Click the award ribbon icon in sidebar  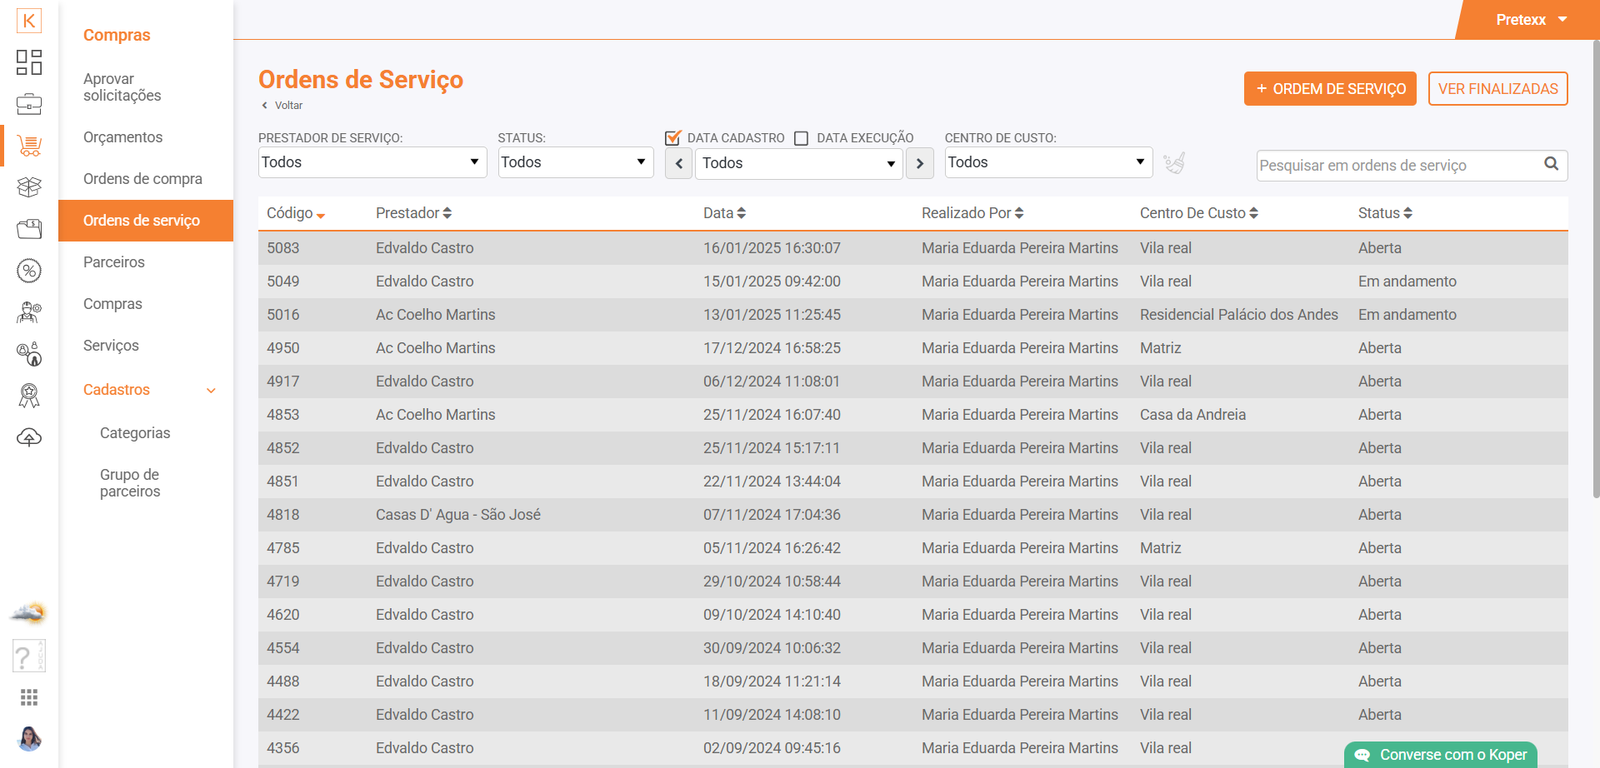pos(29,396)
